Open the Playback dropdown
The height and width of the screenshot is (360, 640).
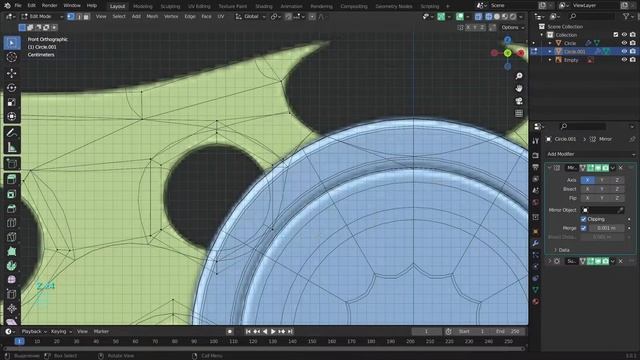click(34, 331)
